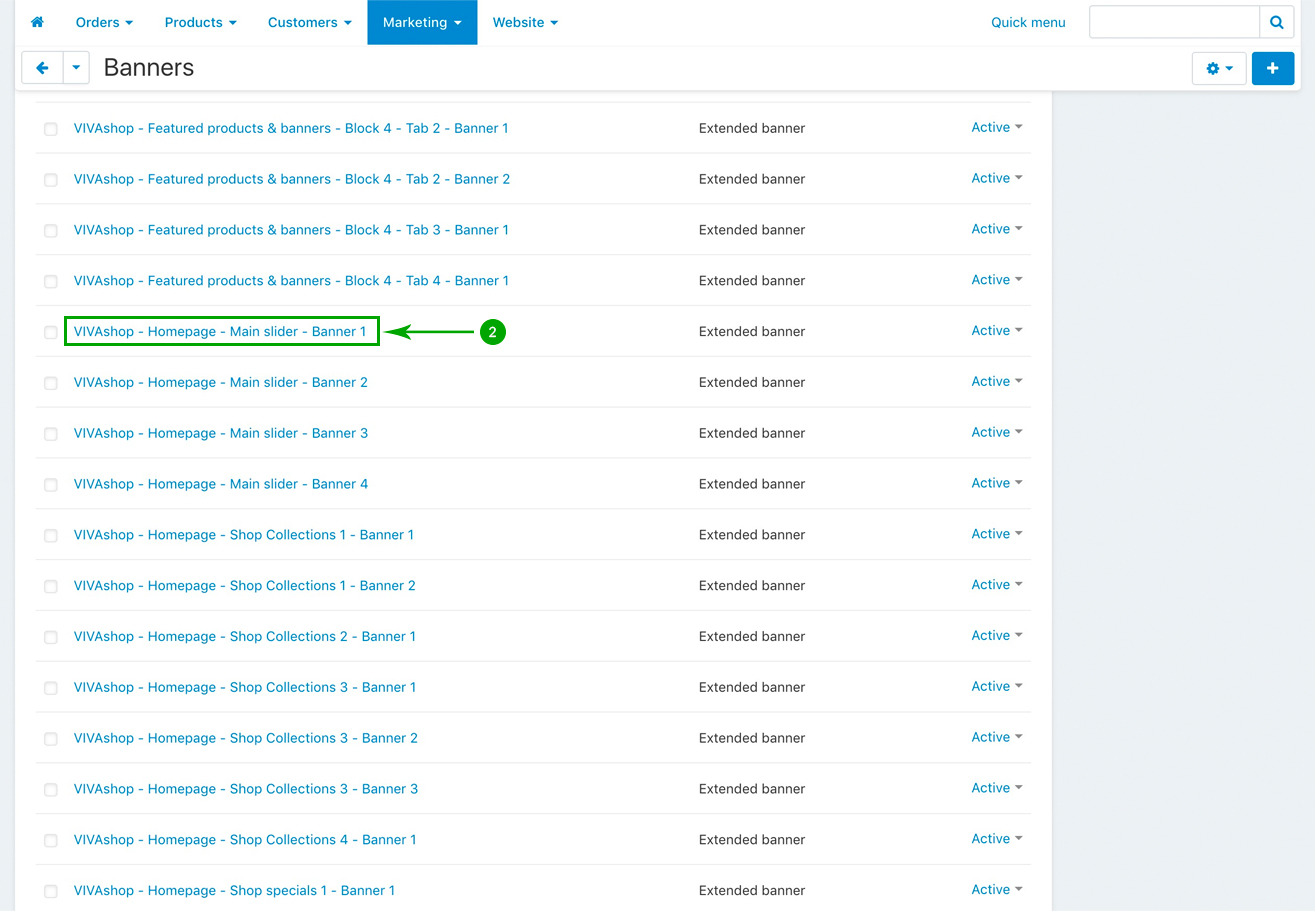
Task: Change Active status for Block 4 - Tab 4 - Banner 1
Action: 996,280
